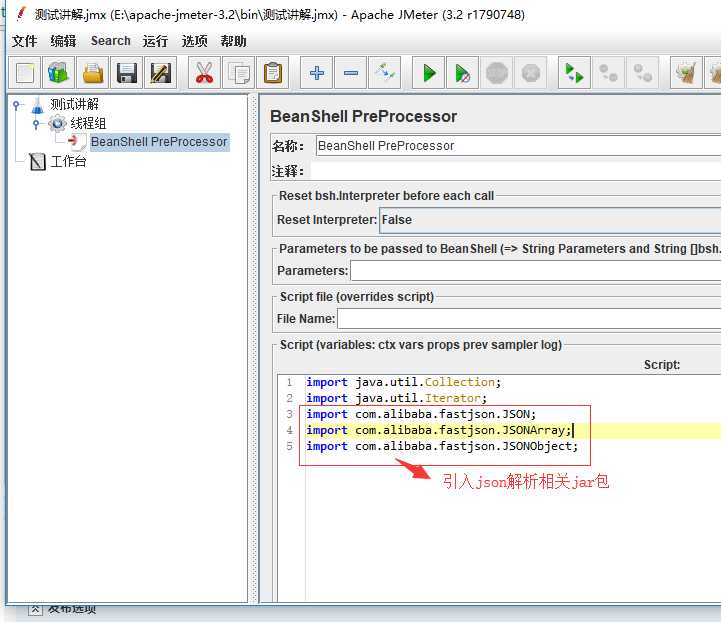Click the greyed Shutdown test icon
721x622 pixels.
531,73
